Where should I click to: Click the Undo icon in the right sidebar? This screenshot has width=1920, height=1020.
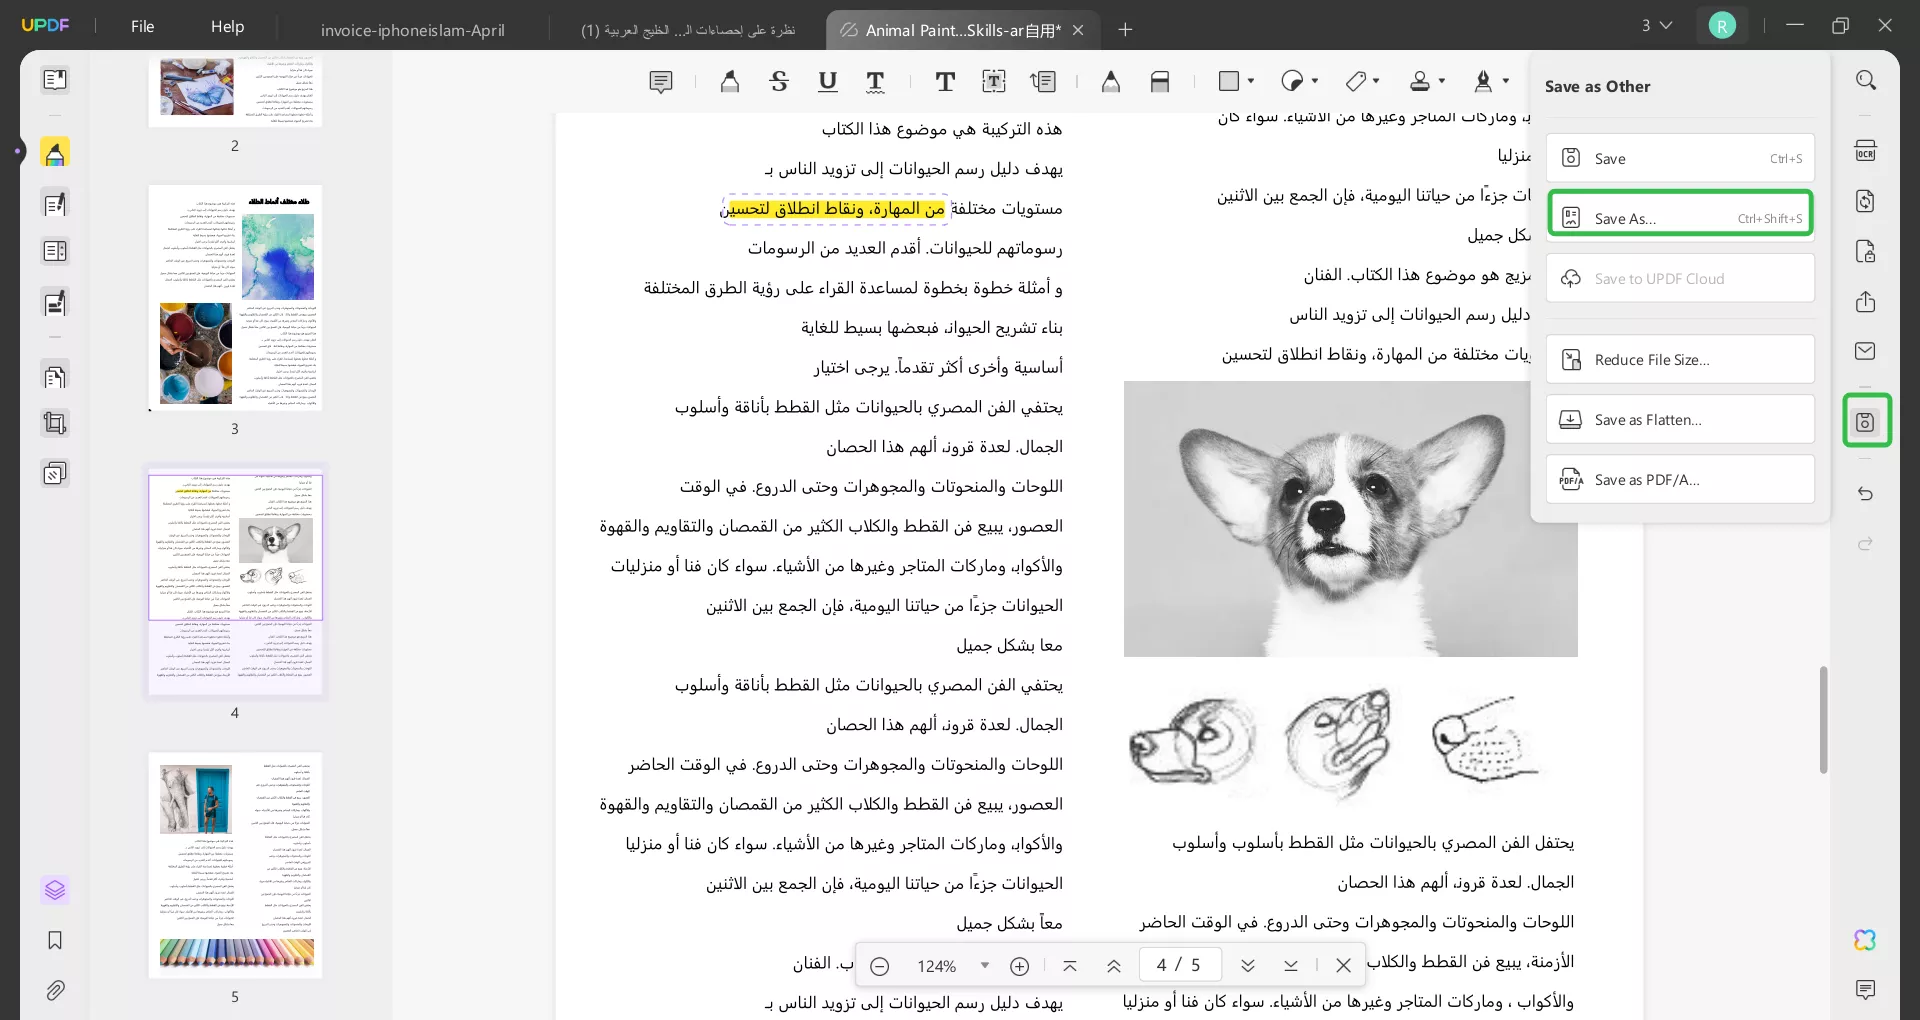click(x=1866, y=494)
